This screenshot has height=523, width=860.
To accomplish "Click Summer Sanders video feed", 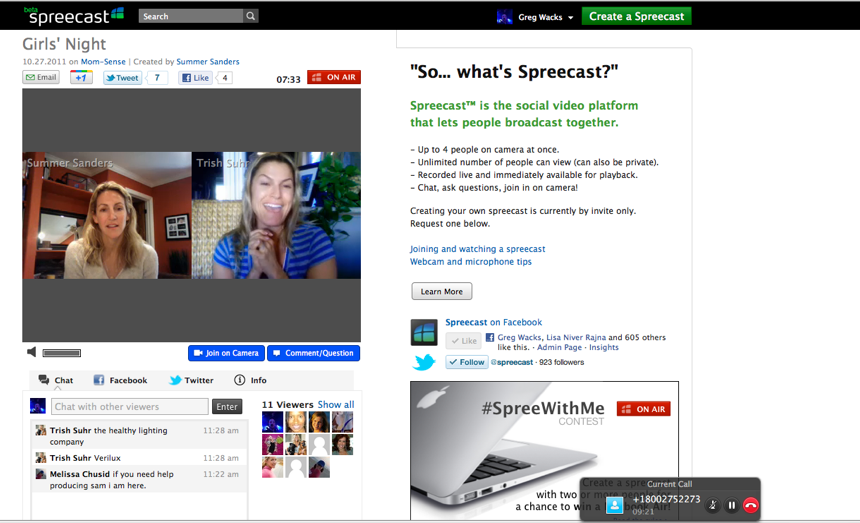I will coord(107,215).
